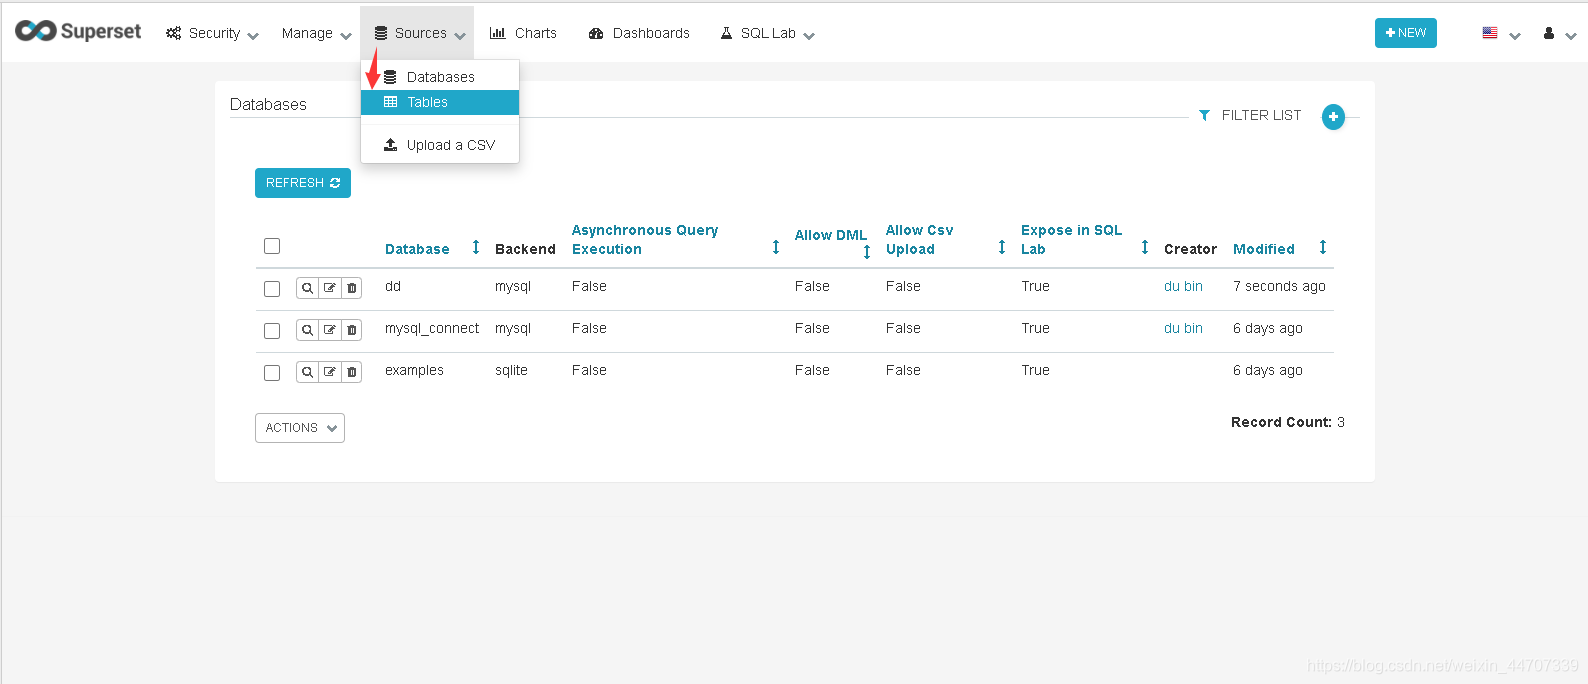Click the NEW button
The image size is (1588, 684).
click(x=1406, y=33)
